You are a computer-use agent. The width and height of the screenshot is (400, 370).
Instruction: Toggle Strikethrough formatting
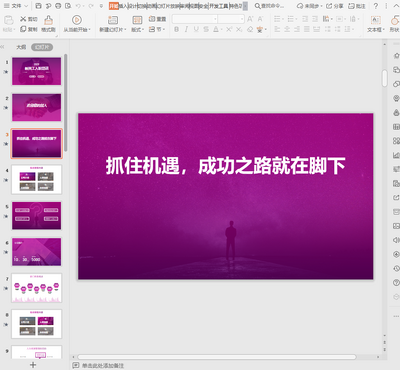pyautogui.click(x=206, y=29)
